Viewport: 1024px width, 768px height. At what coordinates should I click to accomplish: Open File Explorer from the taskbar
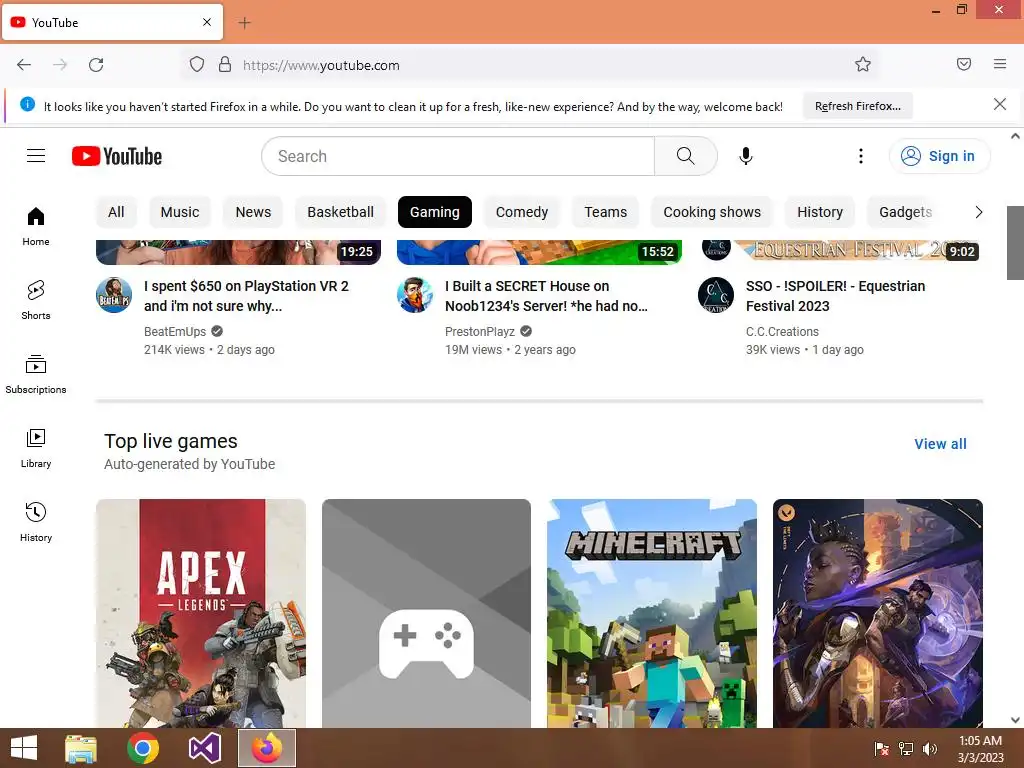click(81, 748)
